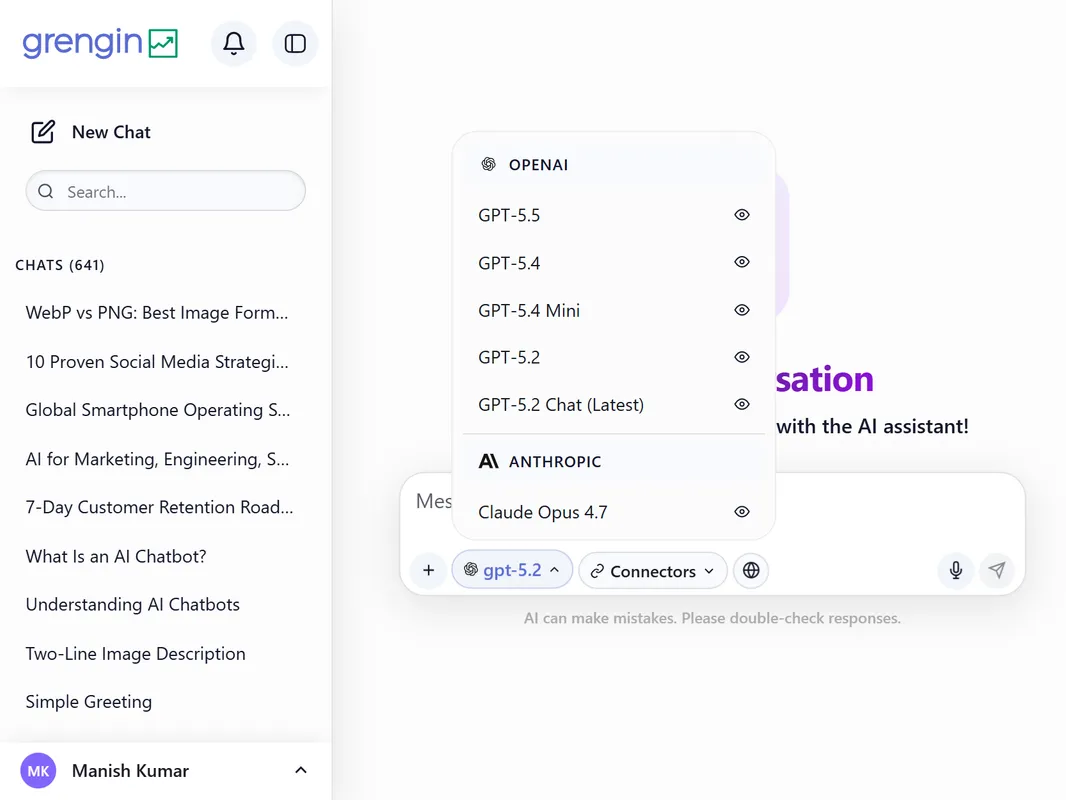Open chat WebP vs PNG: Best Image Form...
This screenshot has height=800, width=1066.
click(157, 313)
